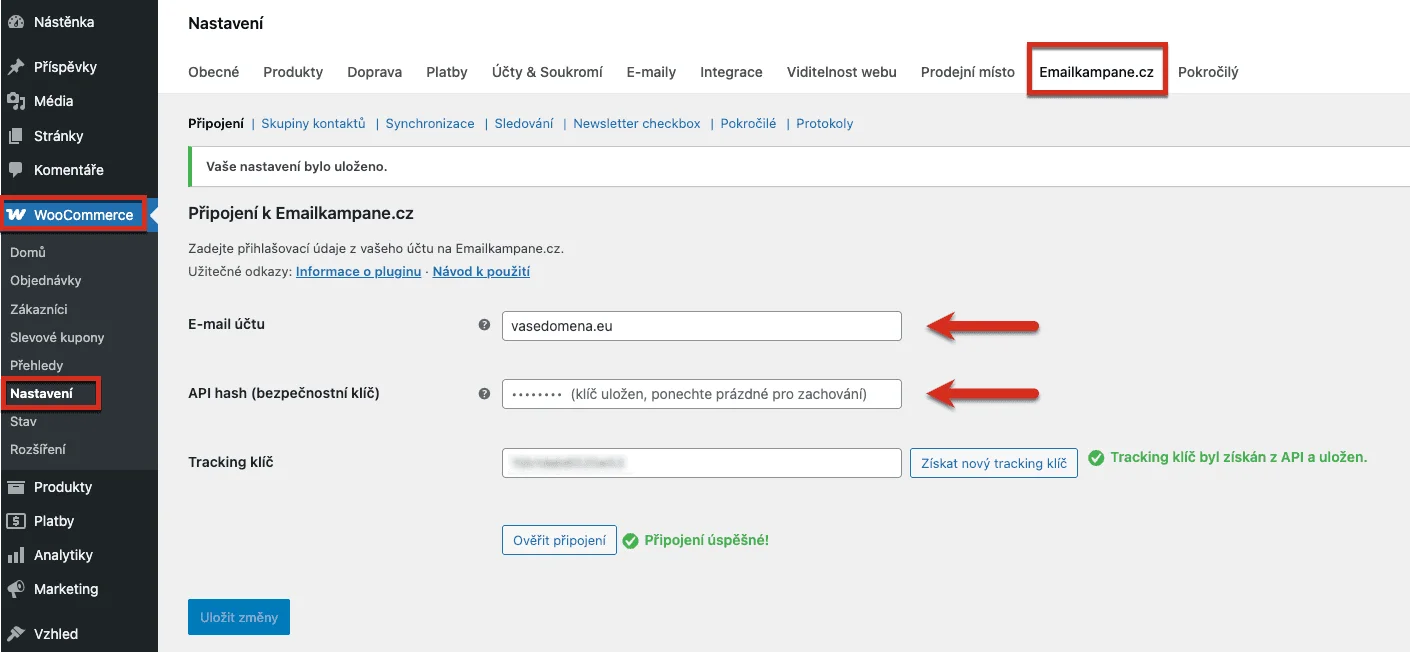Click 'Vaše nastavení bylo uloženo.' notice text
This screenshot has width=1410, height=652.
[296, 167]
